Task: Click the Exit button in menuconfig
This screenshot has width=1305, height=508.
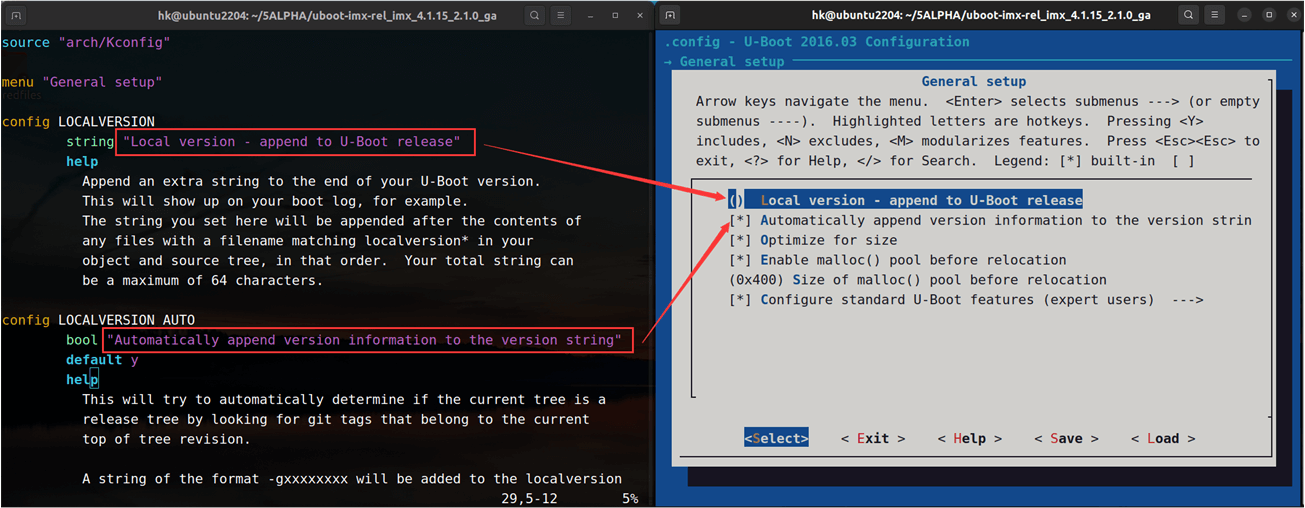Action: 872,439
